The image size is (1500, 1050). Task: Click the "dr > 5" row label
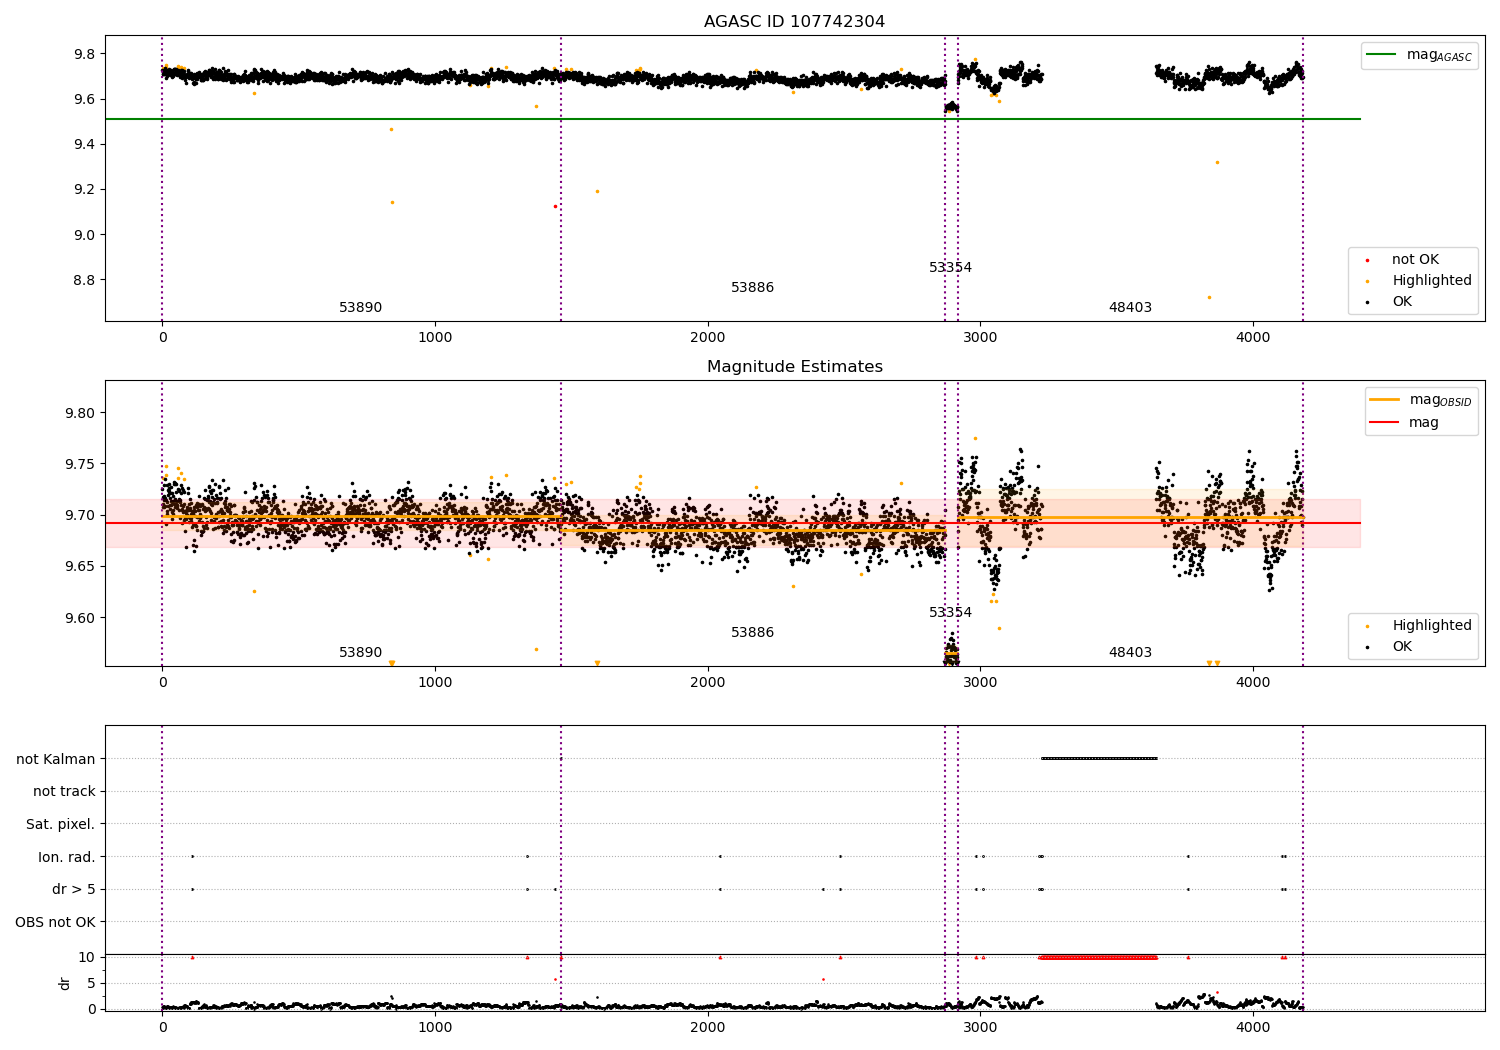74,890
